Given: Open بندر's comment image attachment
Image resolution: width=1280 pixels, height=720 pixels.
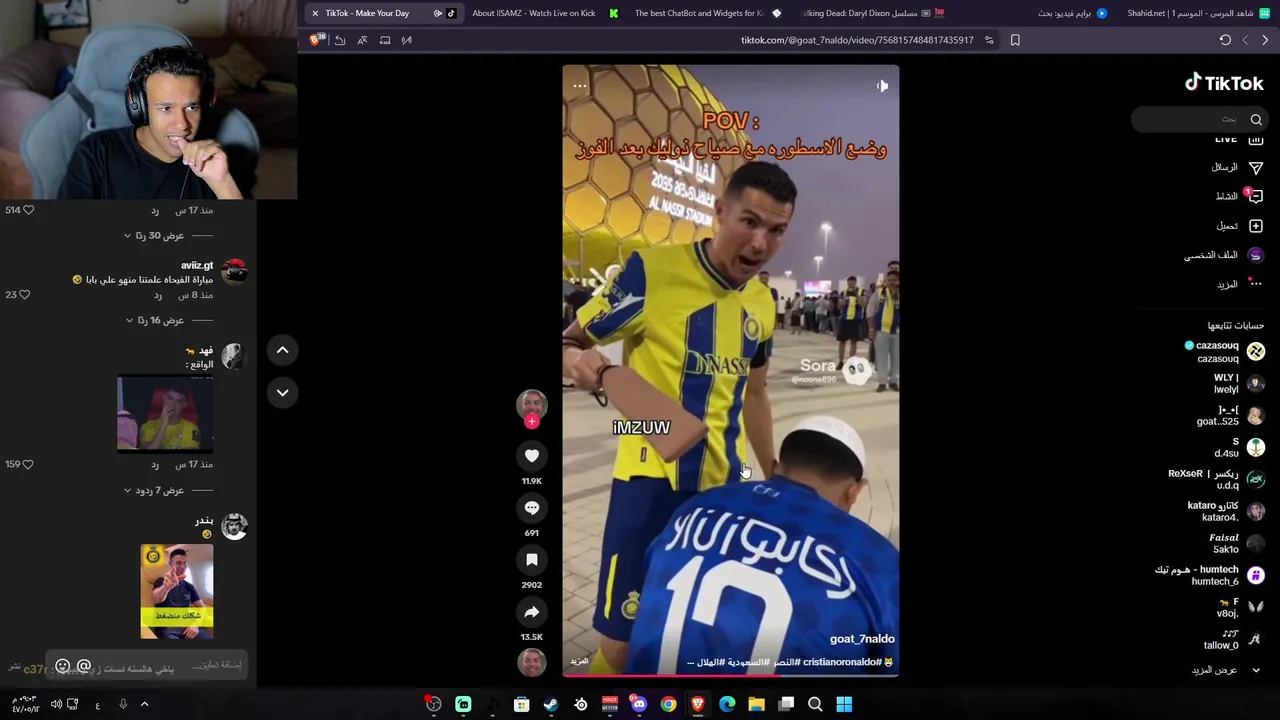Looking at the screenshot, I should coord(177,591).
